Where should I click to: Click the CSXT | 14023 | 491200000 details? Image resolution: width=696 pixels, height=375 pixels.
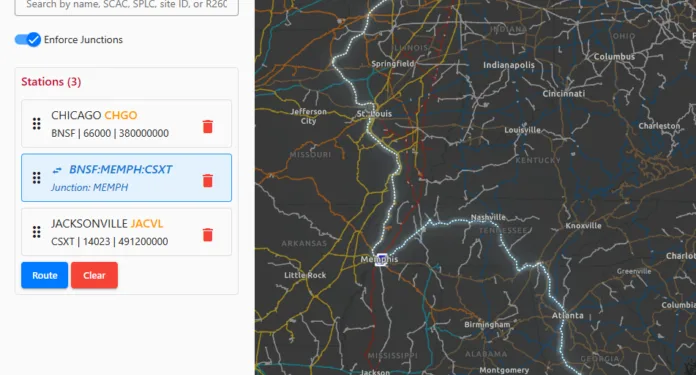110,241
